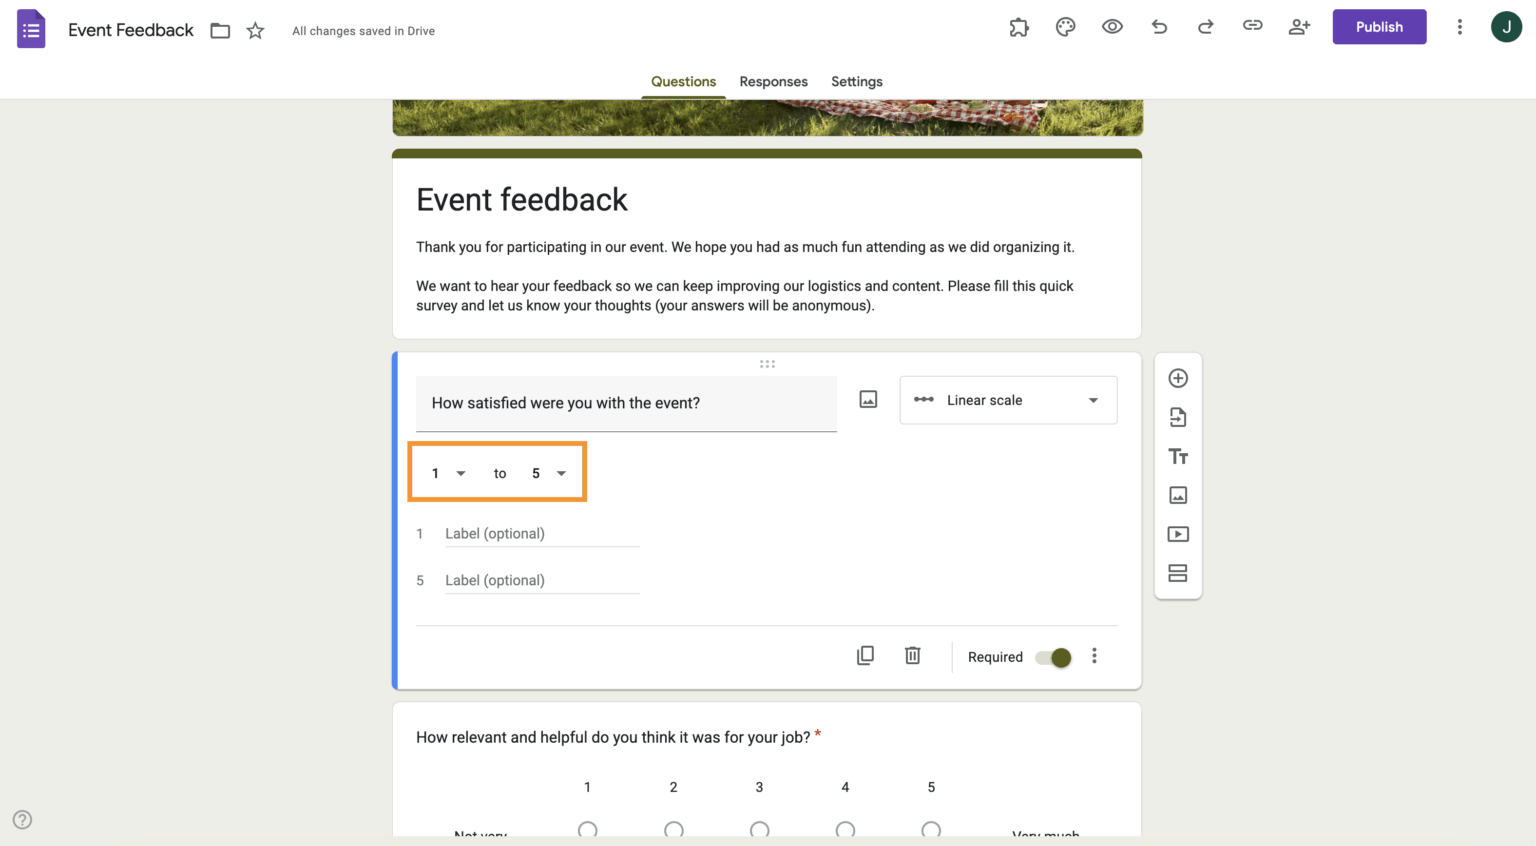The width and height of the screenshot is (1536, 846).
Task: Duplicate the satisfaction question
Action: click(x=865, y=655)
